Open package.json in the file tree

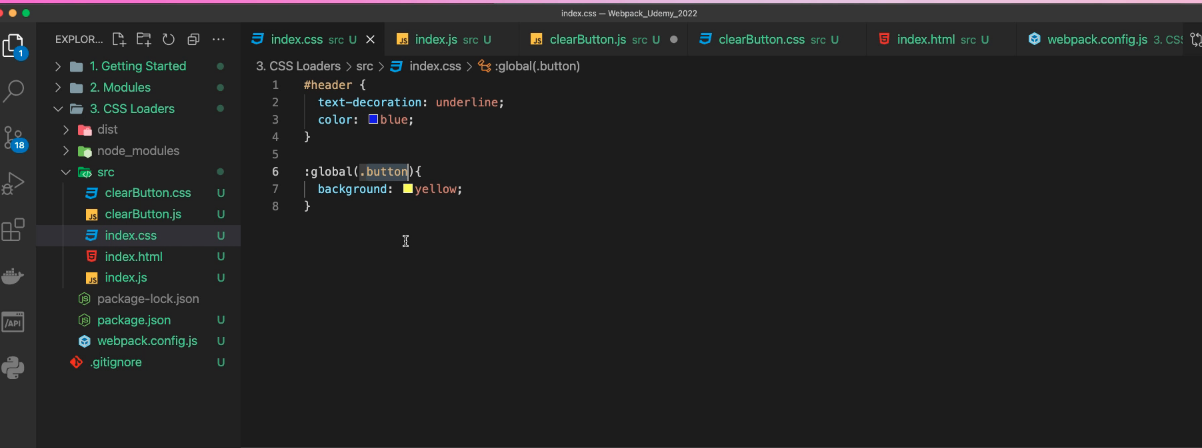[138, 320]
